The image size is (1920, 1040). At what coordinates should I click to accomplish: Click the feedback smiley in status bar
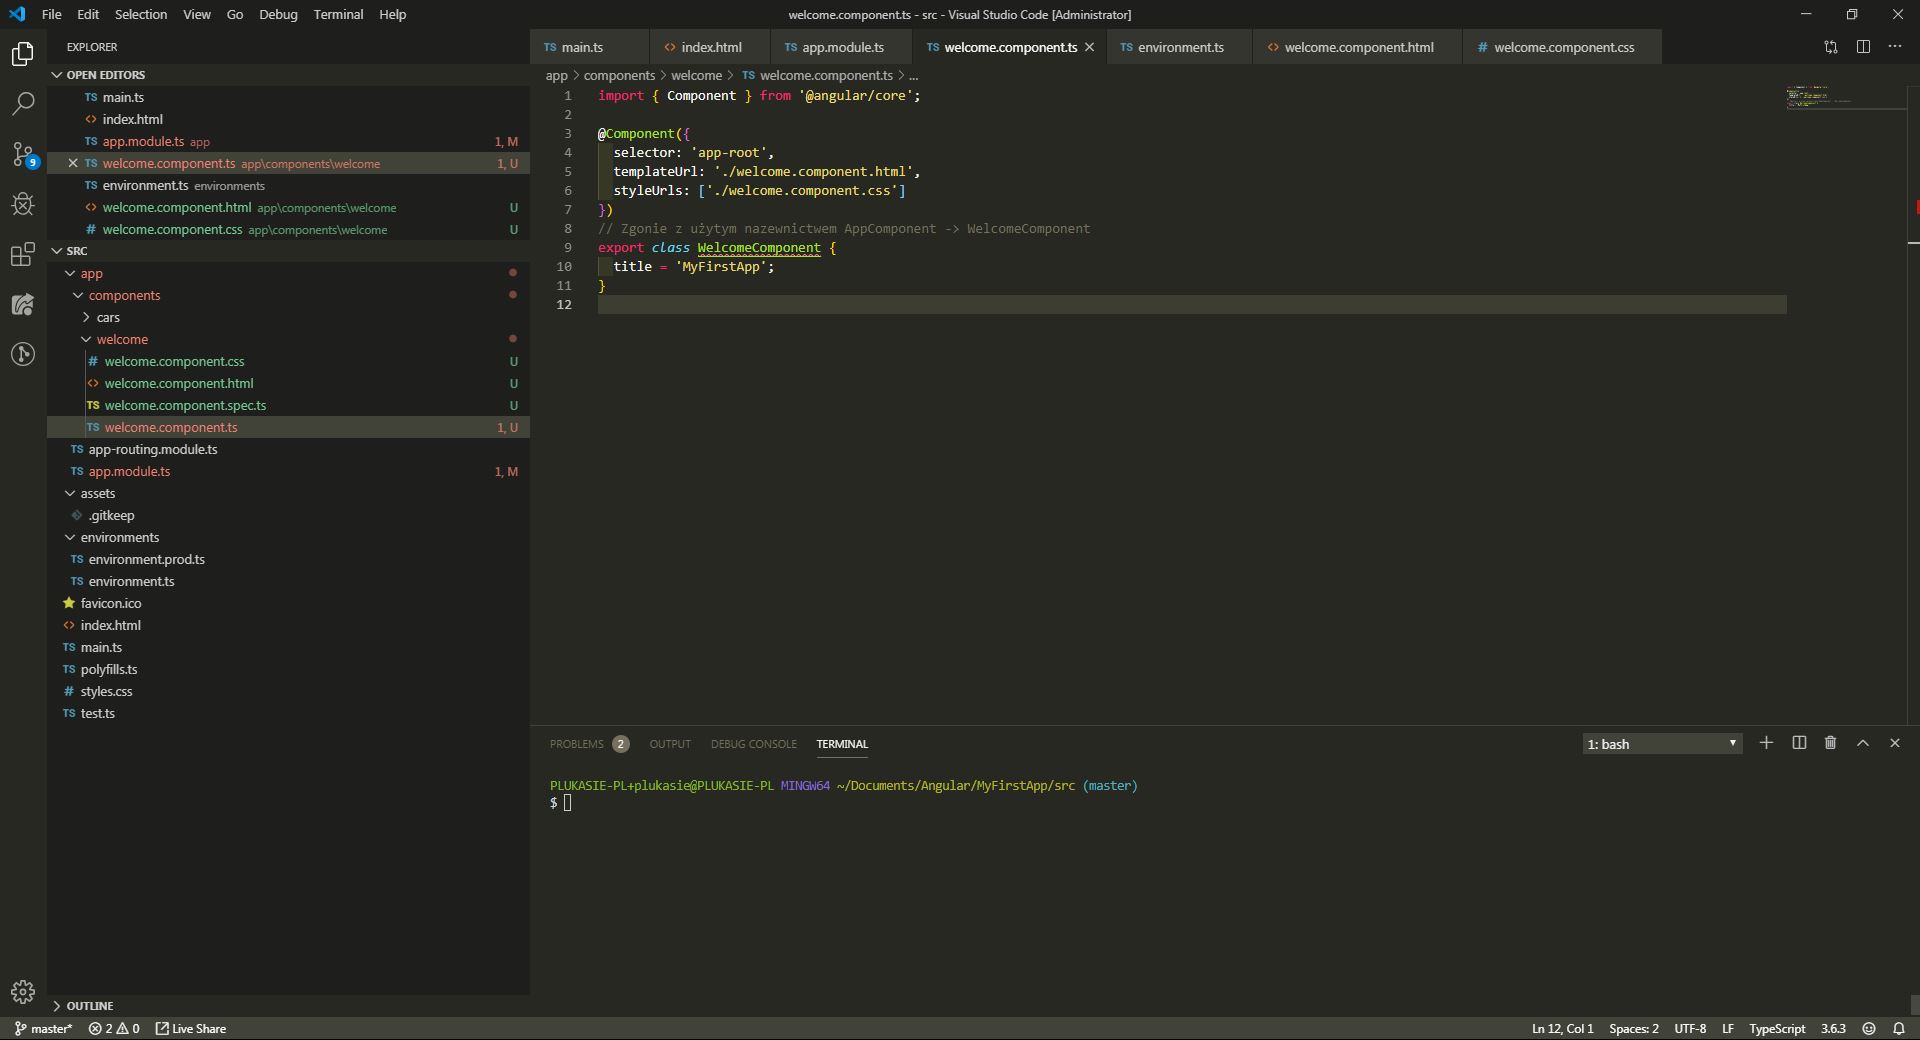click(1868, 1028)
